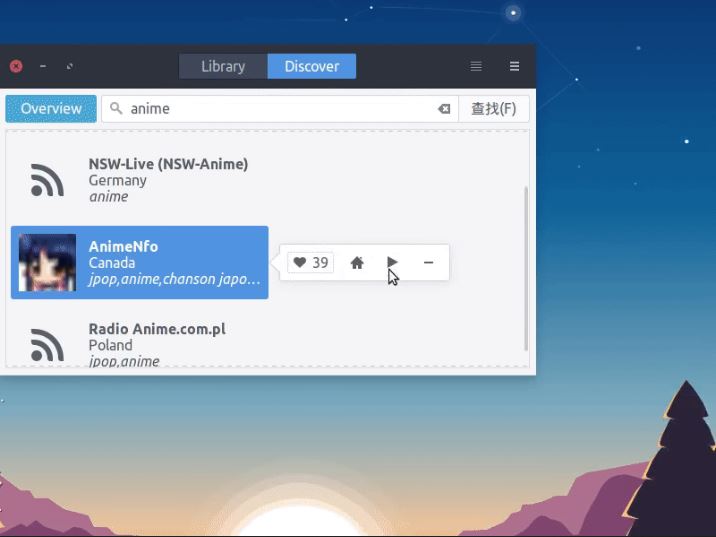
Task: Click the 查找(F) search button
Action: tap(493, 109)
